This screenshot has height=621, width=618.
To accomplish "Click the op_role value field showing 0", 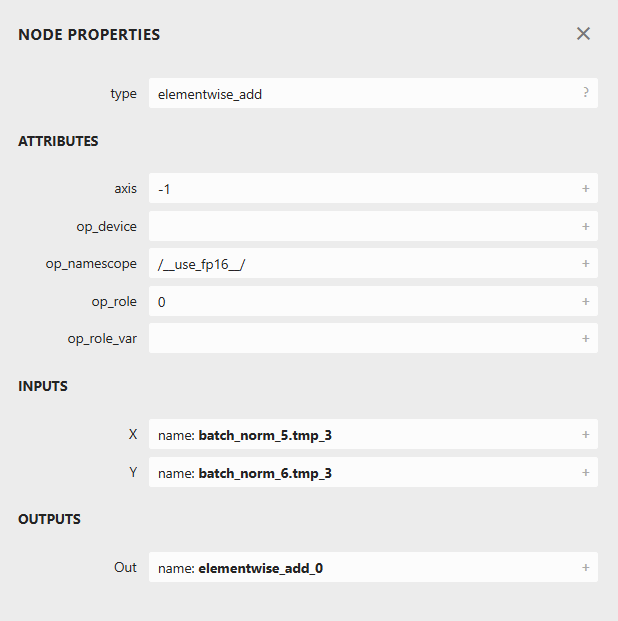I will click(360, 302).
